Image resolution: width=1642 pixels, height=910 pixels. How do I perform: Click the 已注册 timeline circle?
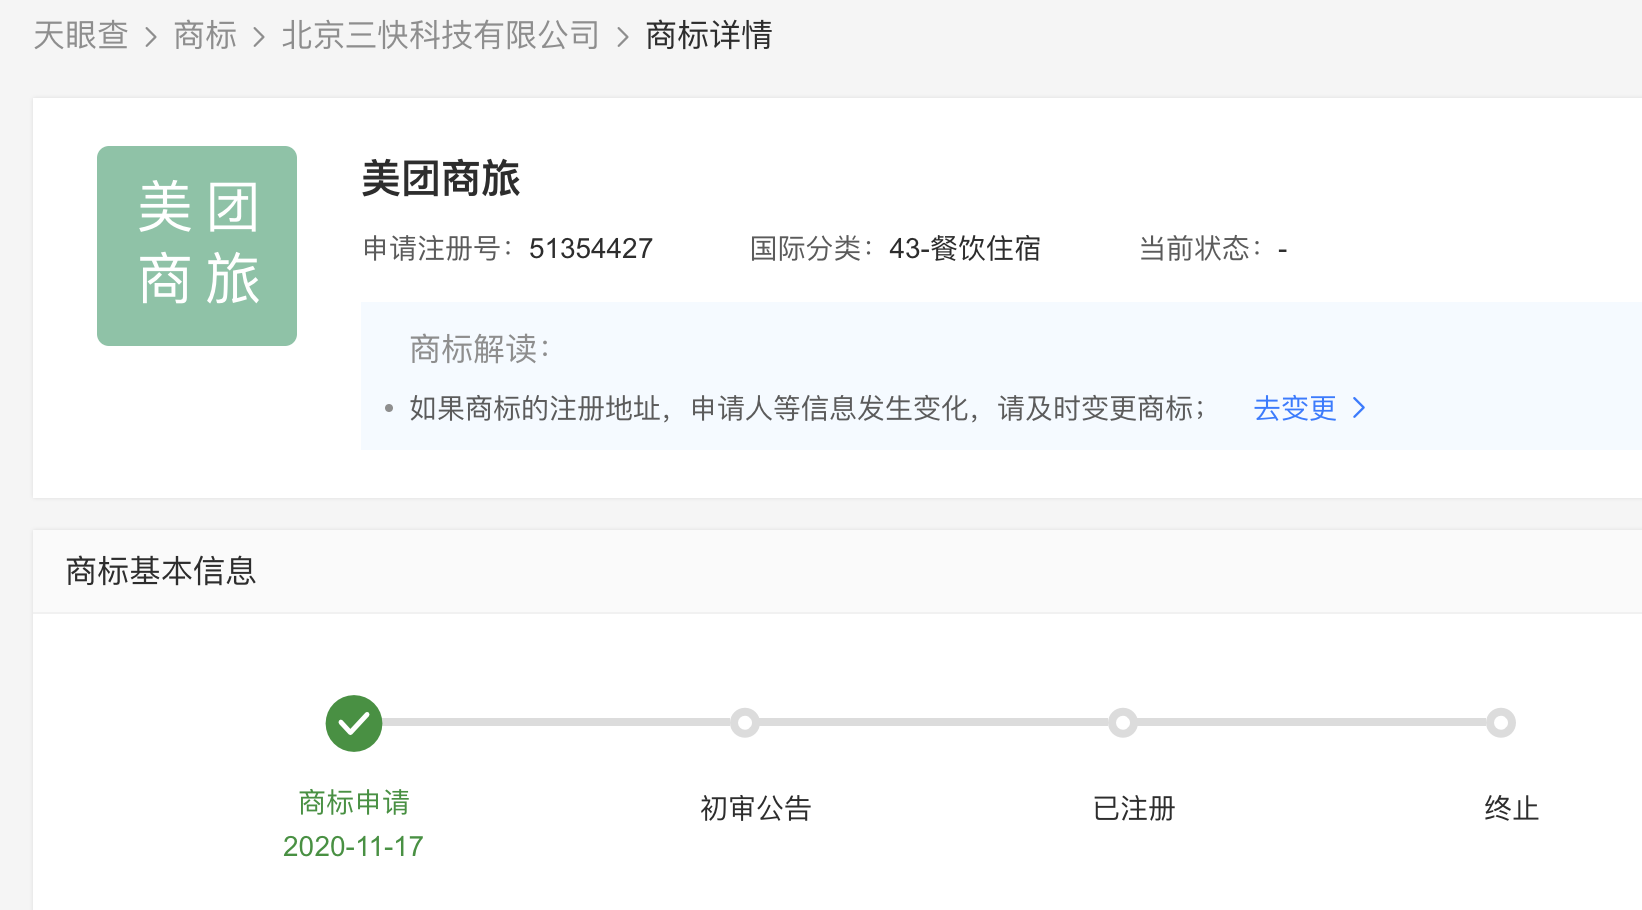pyautogui.click(x=1123, y=723)
